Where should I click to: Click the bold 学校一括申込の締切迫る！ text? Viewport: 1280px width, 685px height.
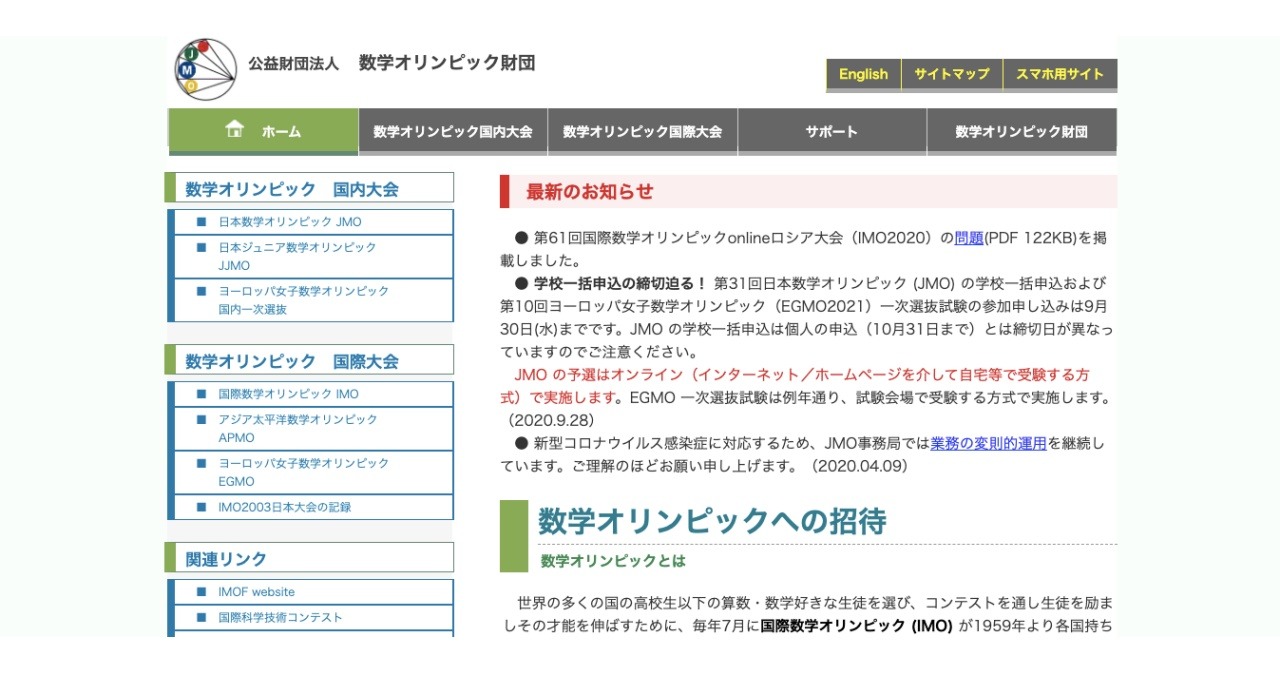click(x=620, y=283)
